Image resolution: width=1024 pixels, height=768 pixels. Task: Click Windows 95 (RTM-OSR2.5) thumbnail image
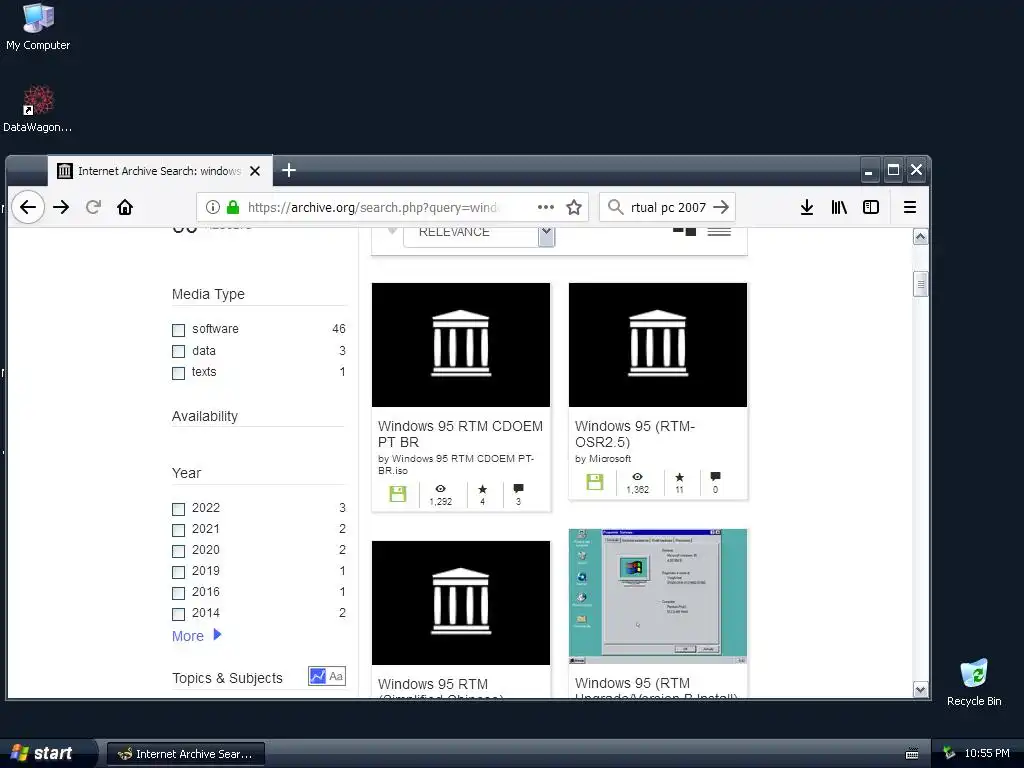click(x=658, y=344)
